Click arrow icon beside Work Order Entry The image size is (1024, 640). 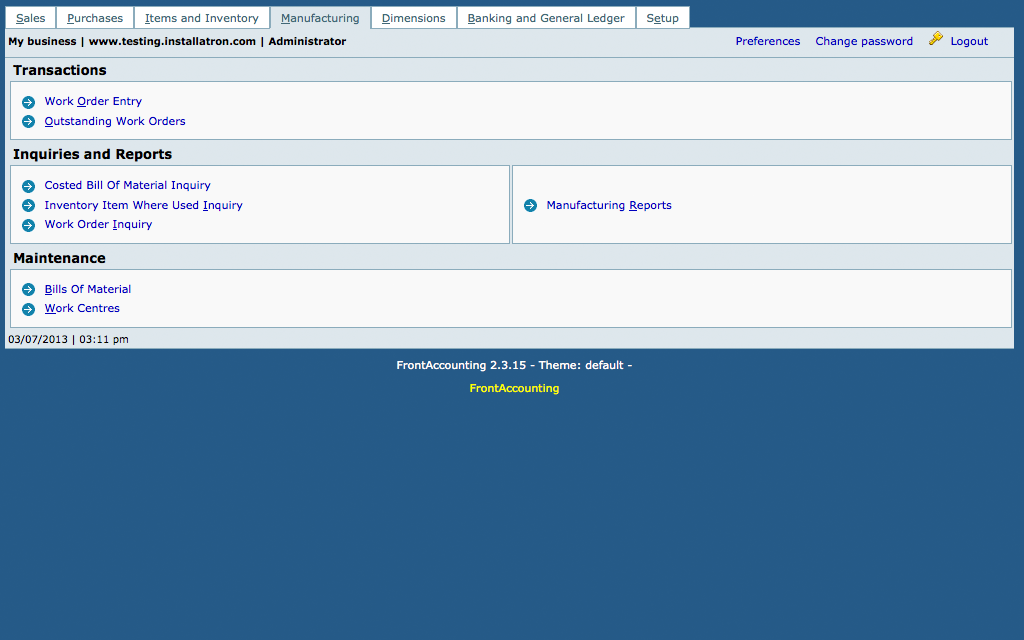pyautogui.click(x=28, y=102)
